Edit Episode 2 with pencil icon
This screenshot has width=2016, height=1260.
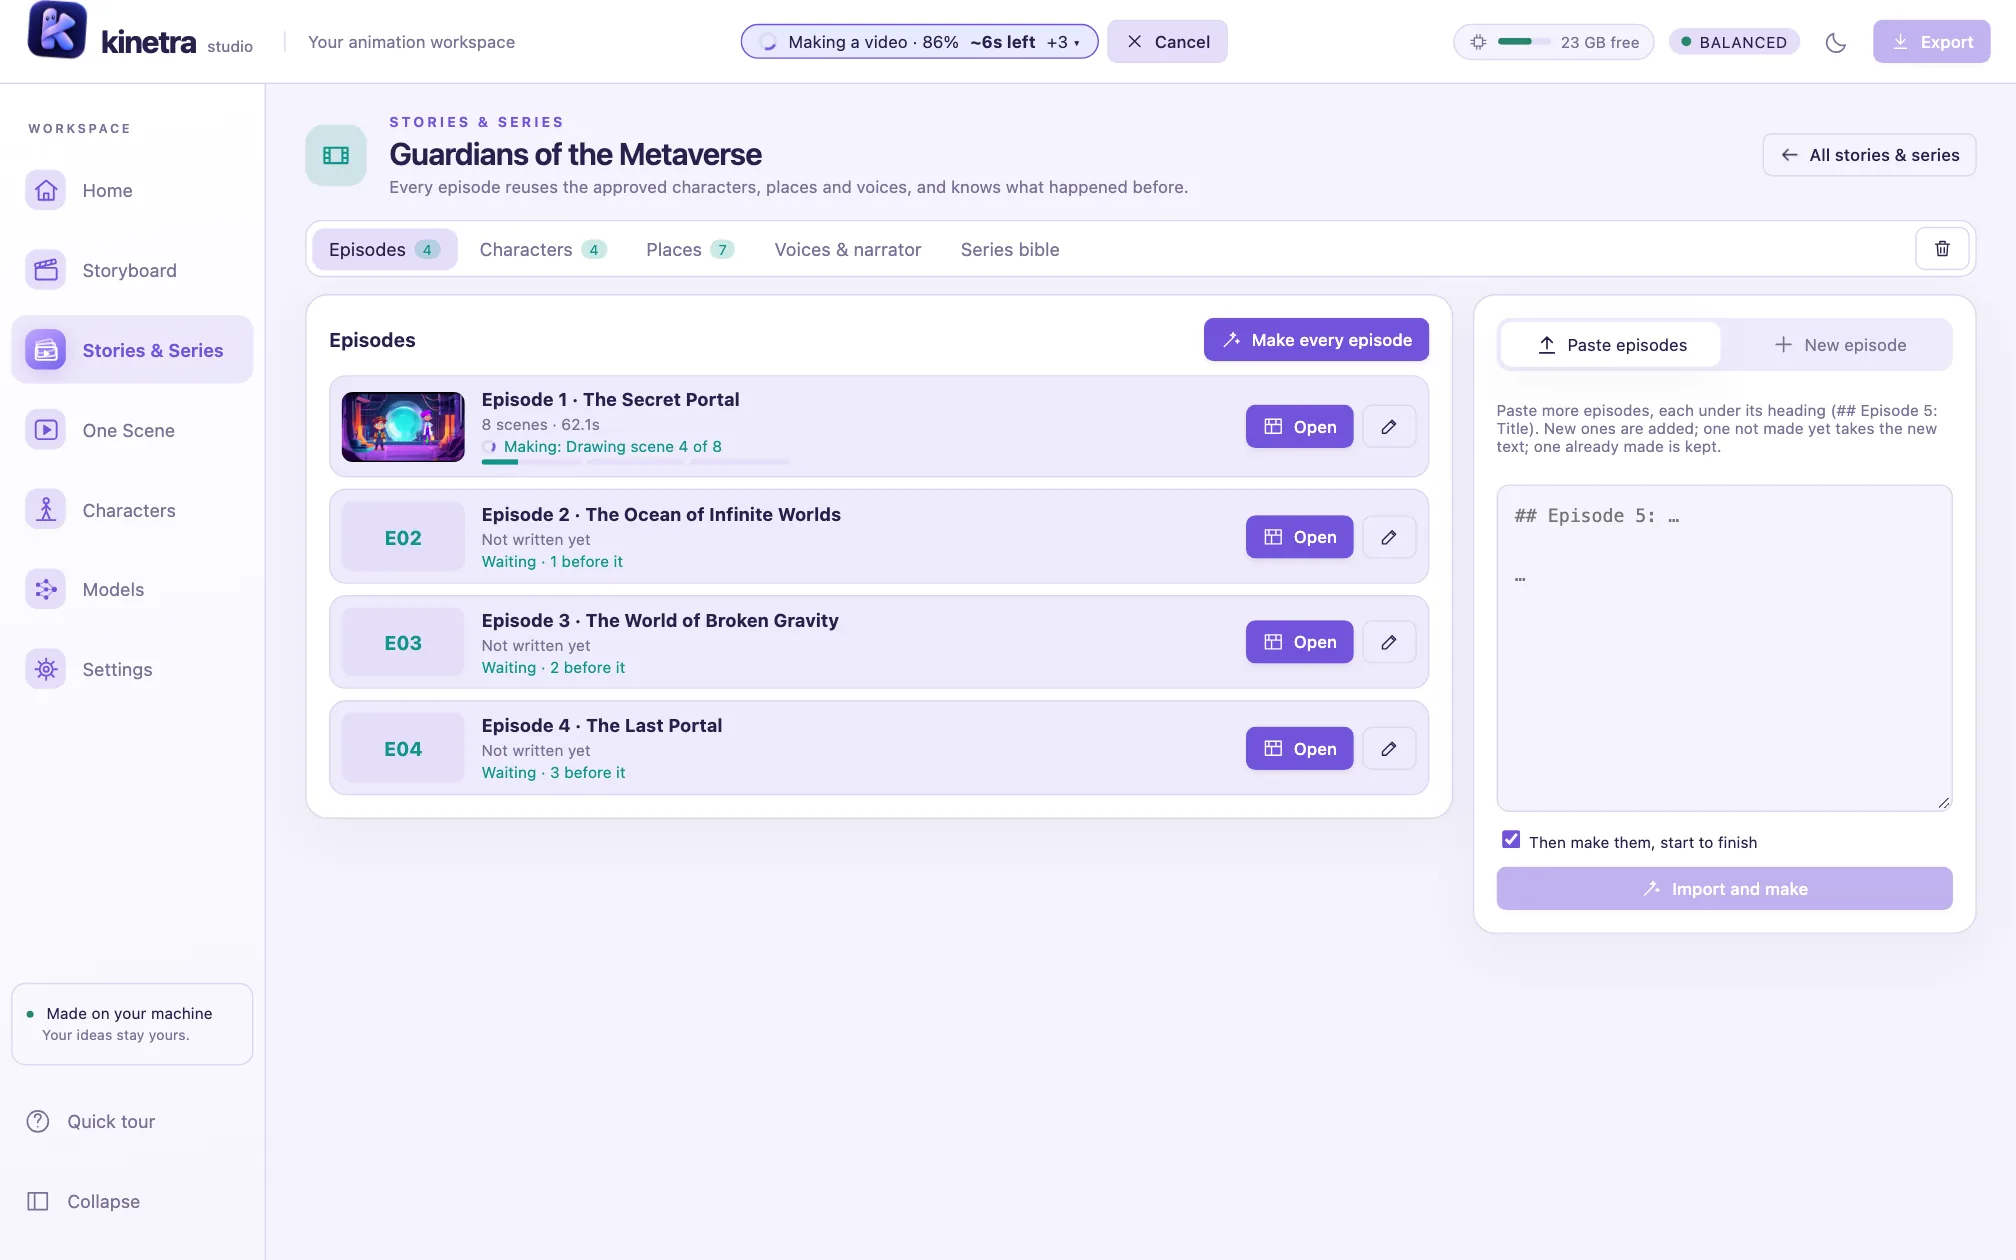[1389, 537]
